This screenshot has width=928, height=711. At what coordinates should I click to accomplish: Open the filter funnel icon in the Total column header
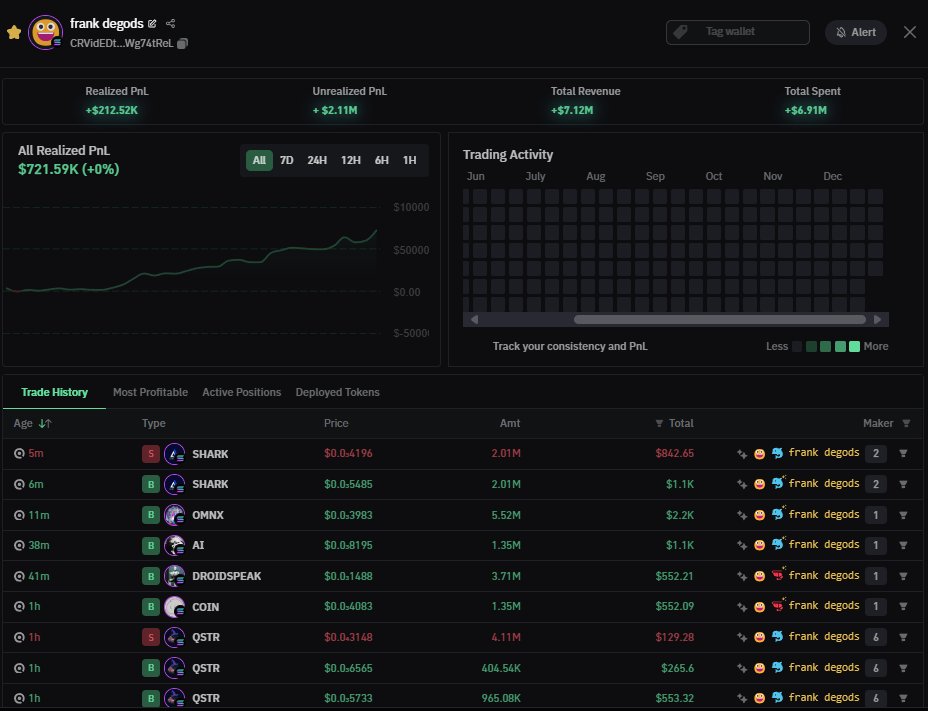659,423
